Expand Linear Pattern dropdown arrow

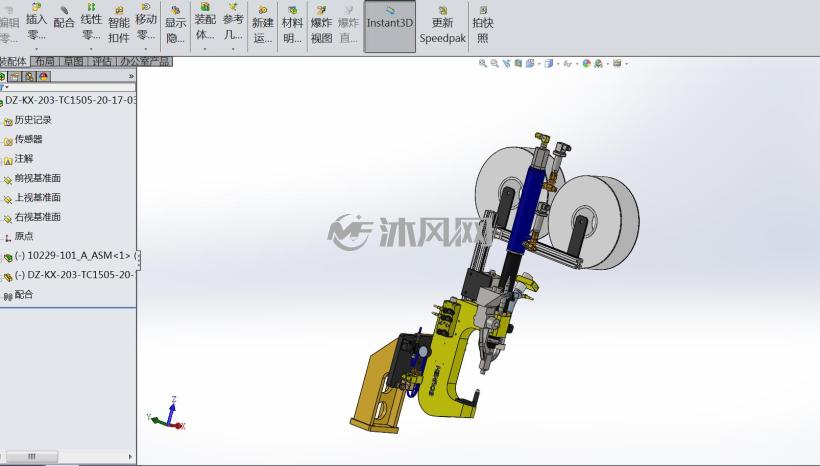pyautogui.click(x=91, y=49)
